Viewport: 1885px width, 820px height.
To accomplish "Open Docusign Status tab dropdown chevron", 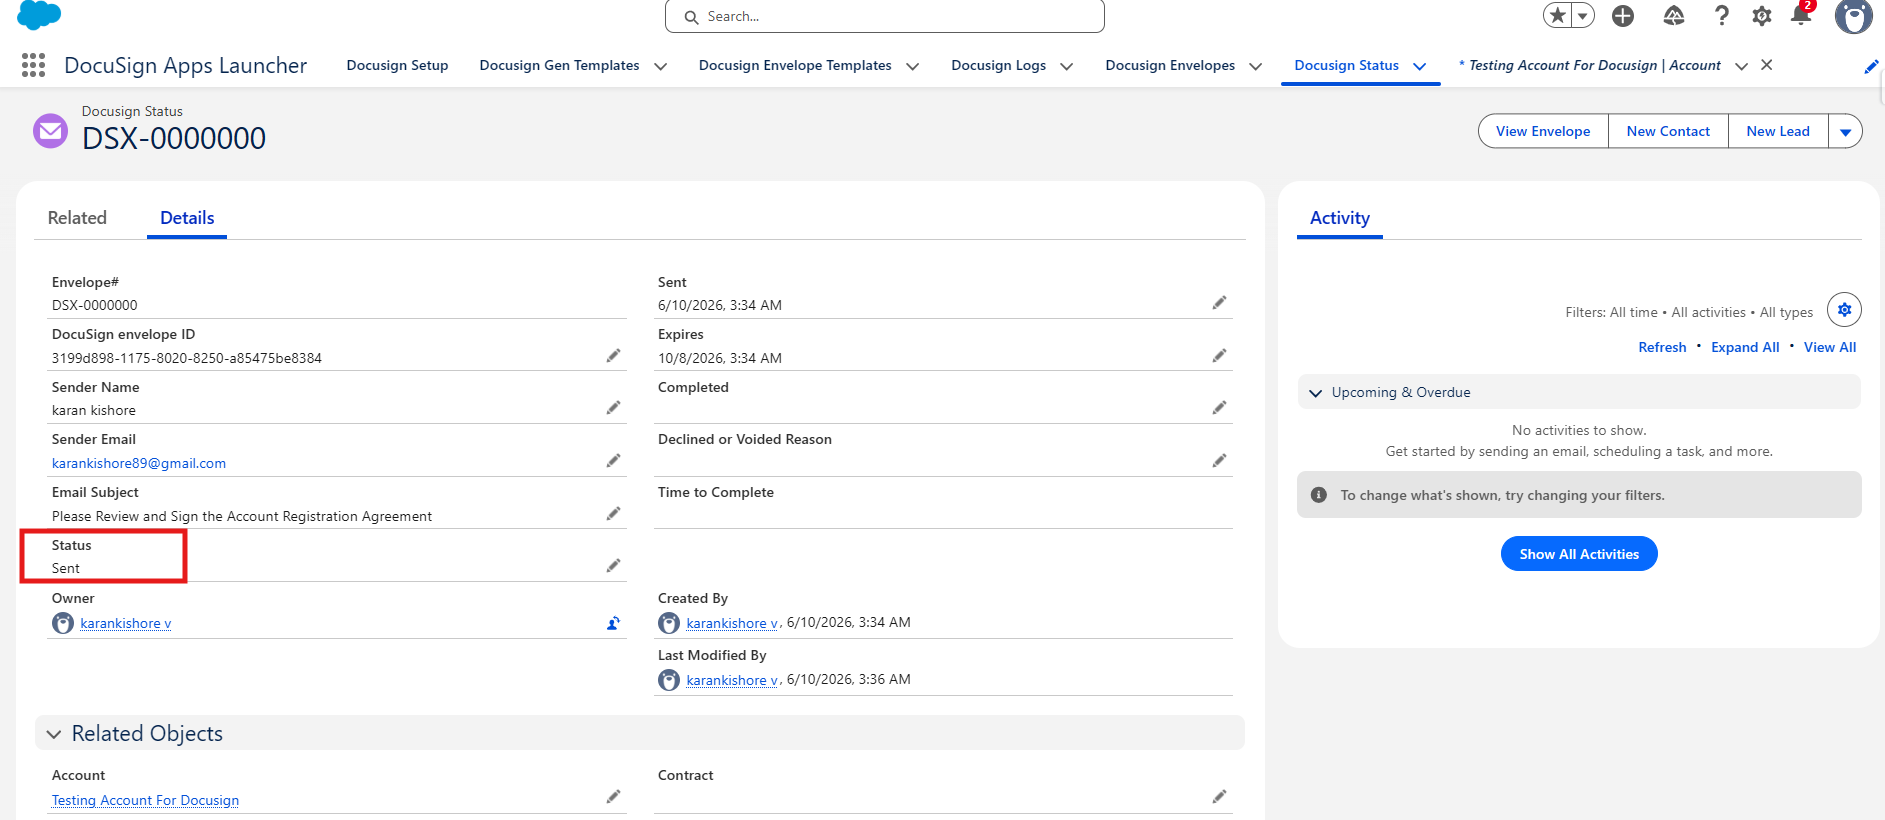I will (x=1420, y=66).
